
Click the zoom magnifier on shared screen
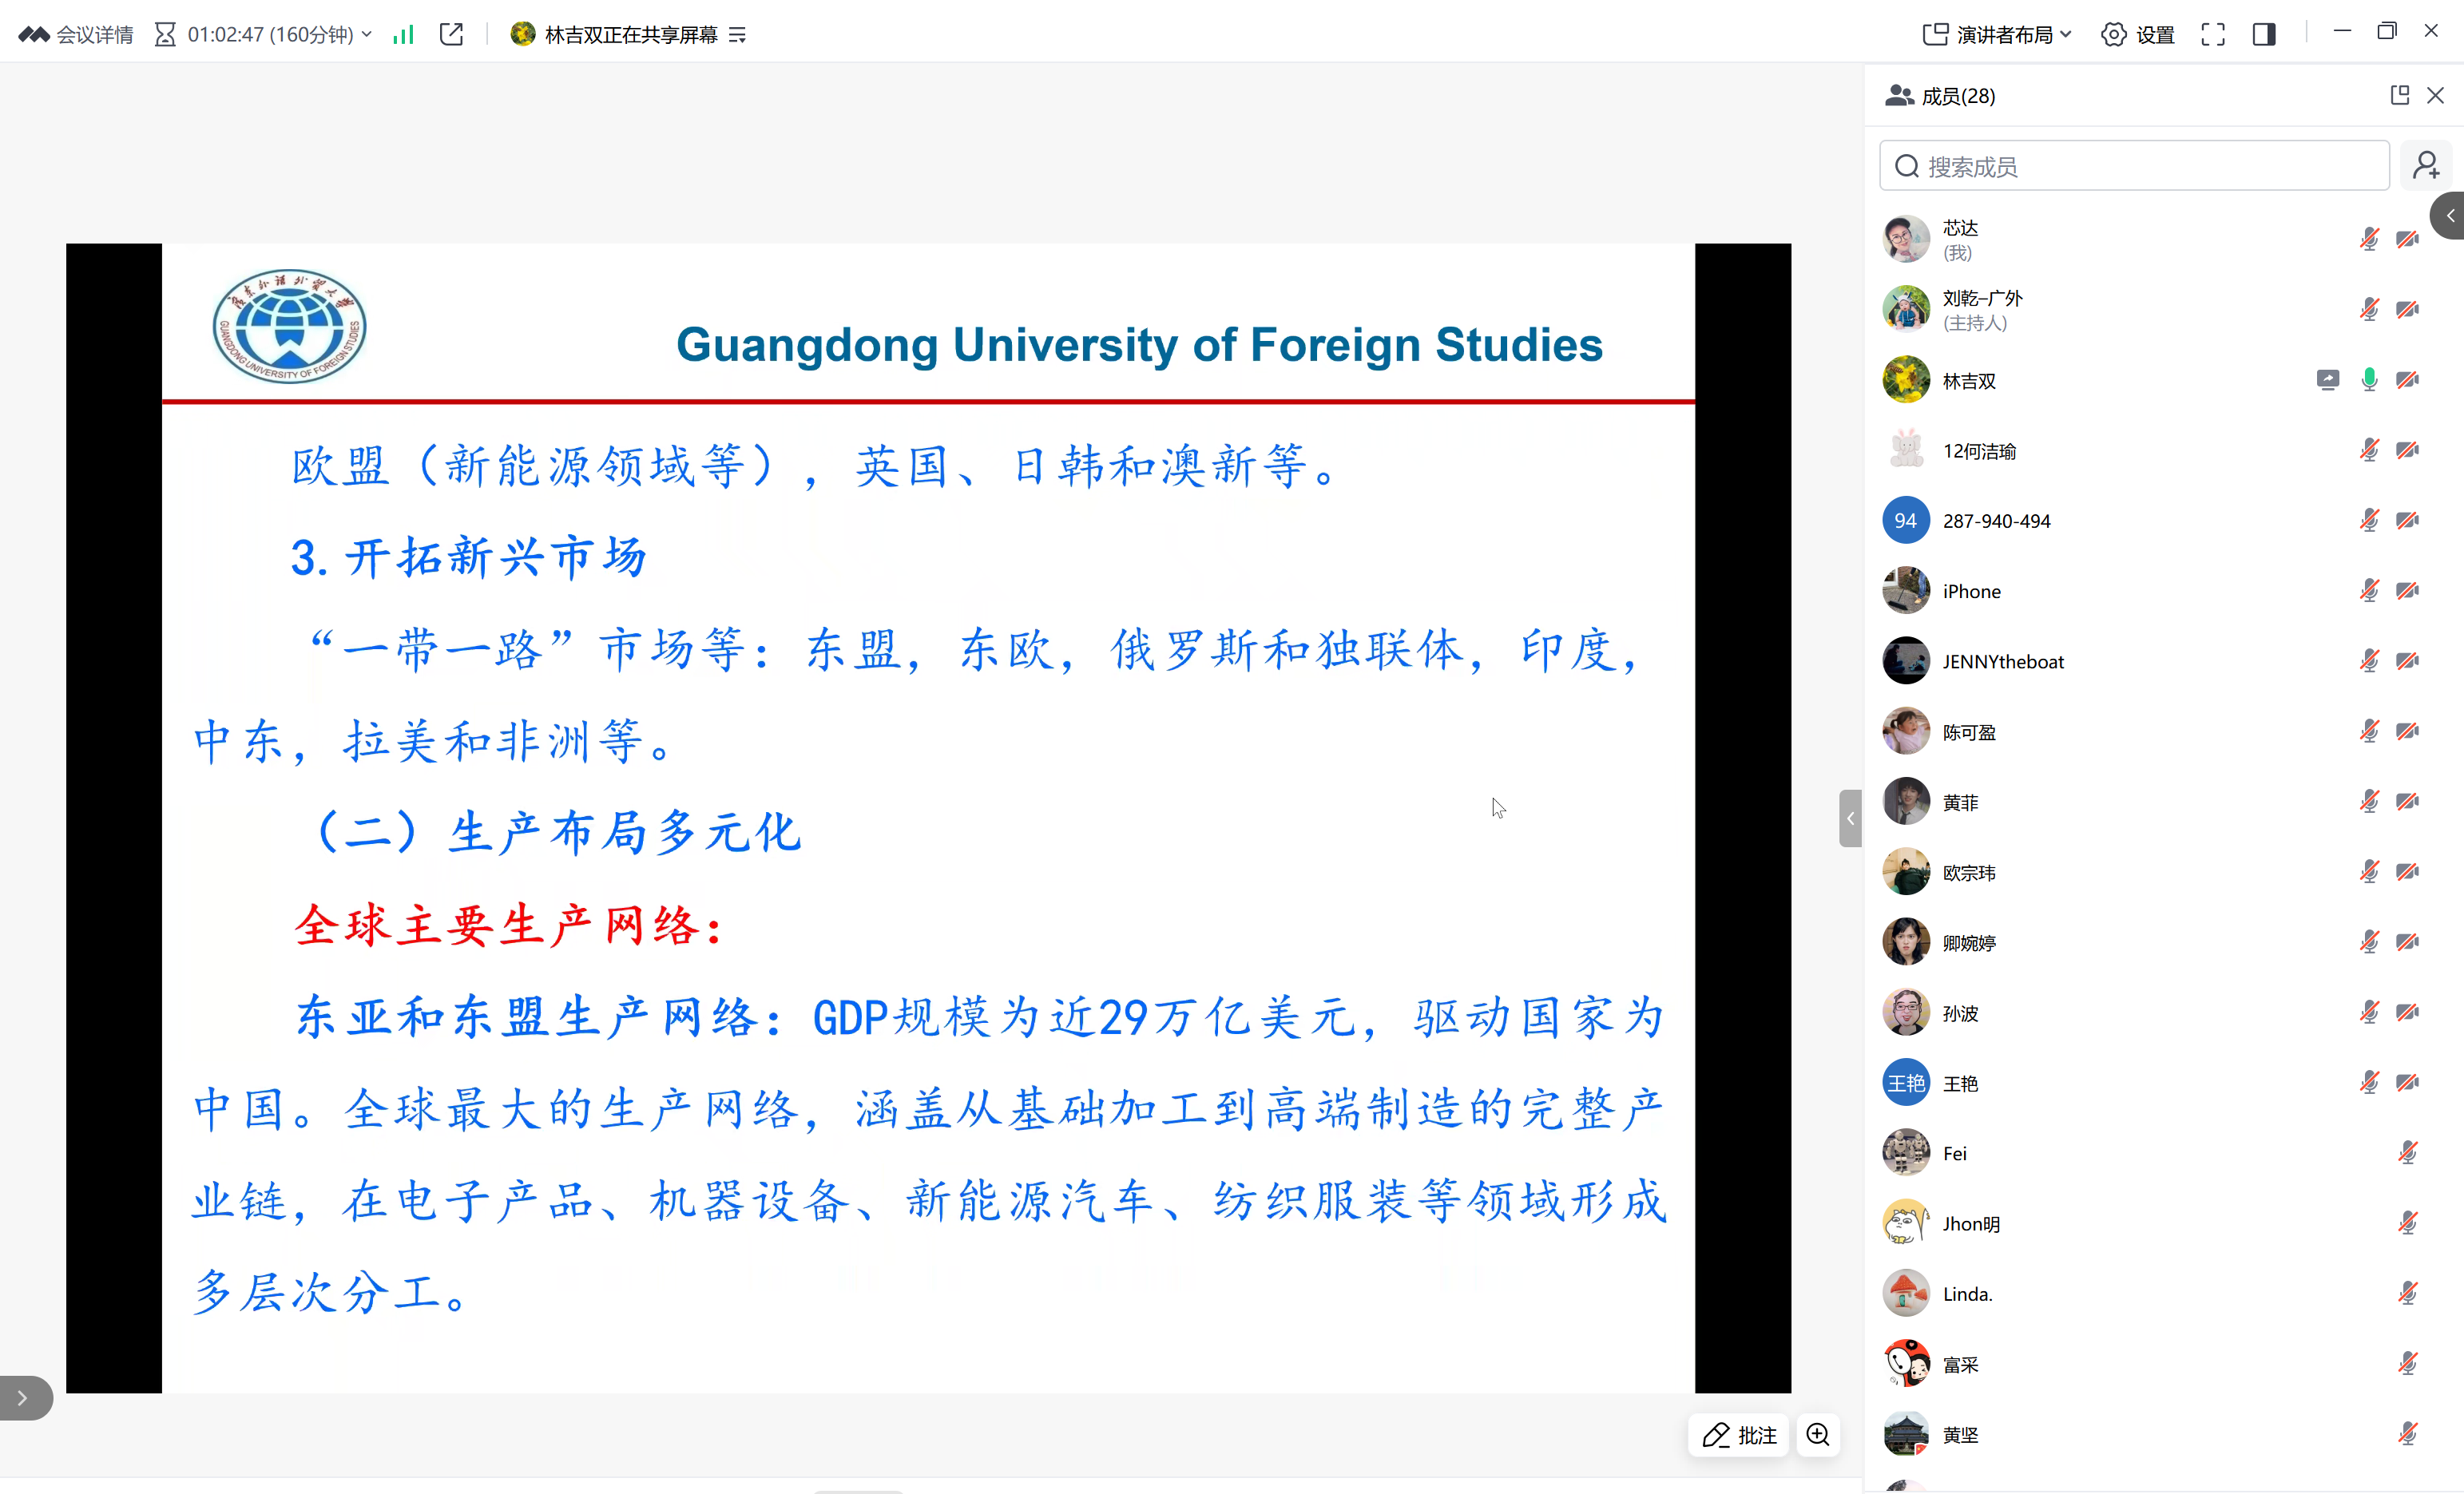1818,1435
